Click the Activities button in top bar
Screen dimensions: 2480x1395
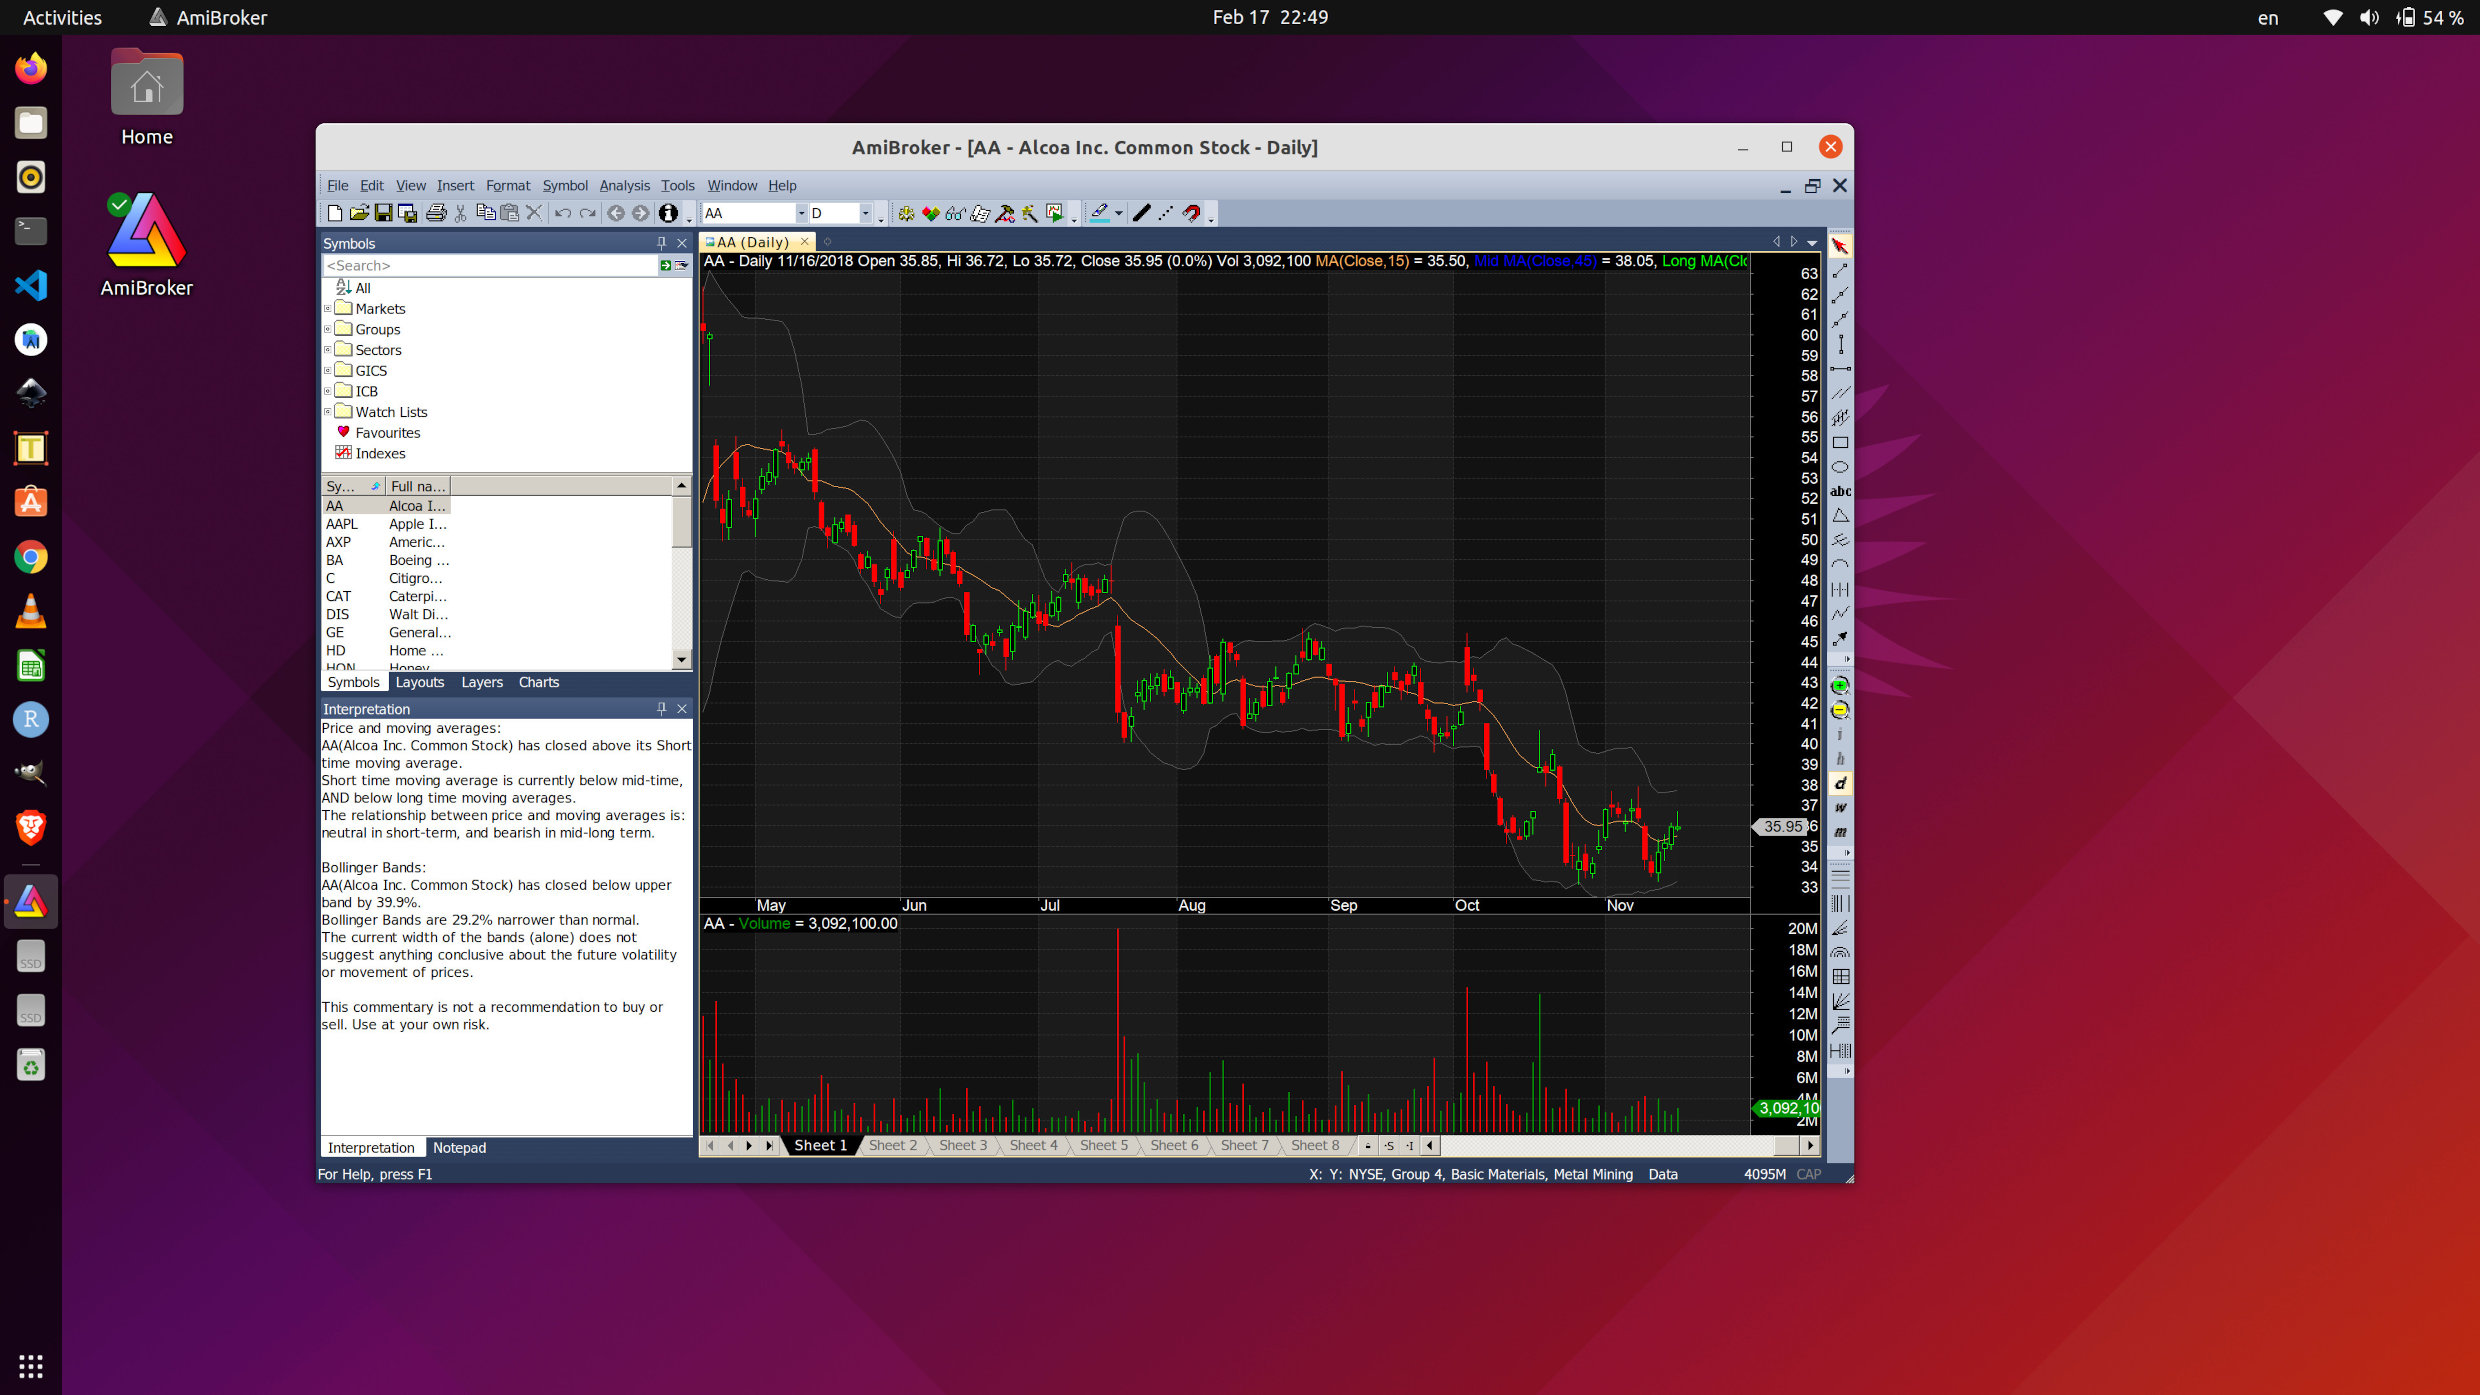[62, 17]
